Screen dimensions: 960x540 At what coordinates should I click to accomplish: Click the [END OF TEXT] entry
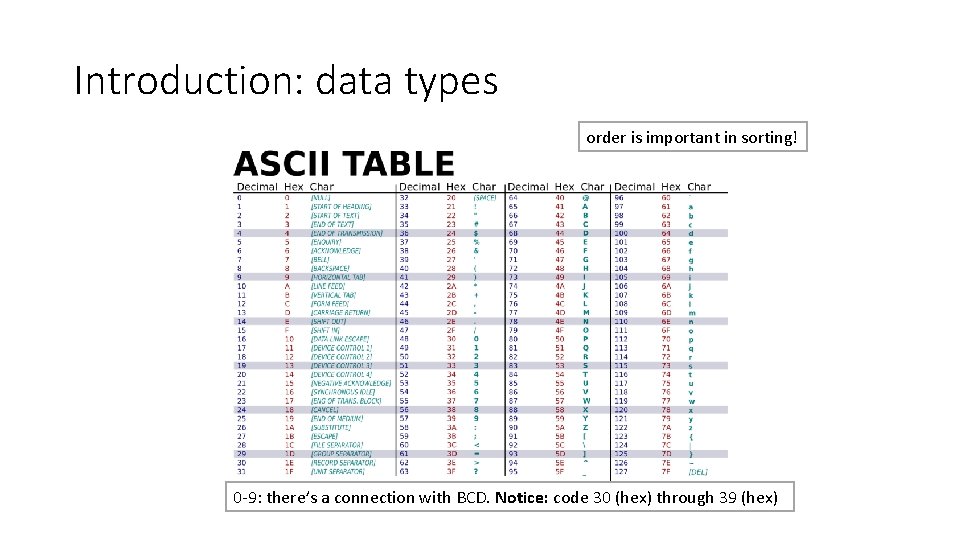(x=334, y=224)
